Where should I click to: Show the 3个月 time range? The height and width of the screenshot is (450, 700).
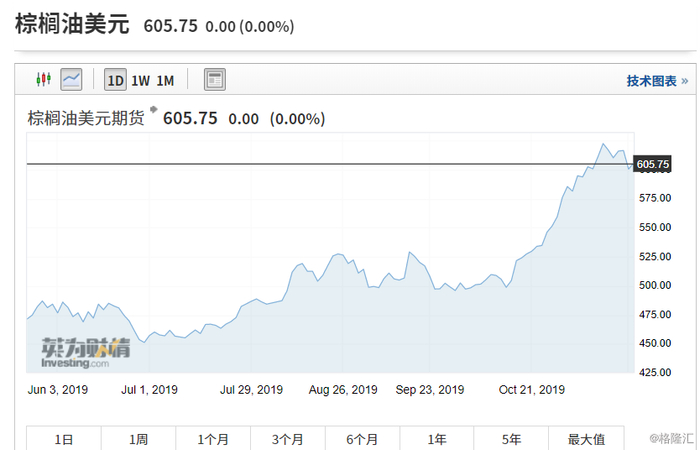pyautogui.click(x=288, y=439)
